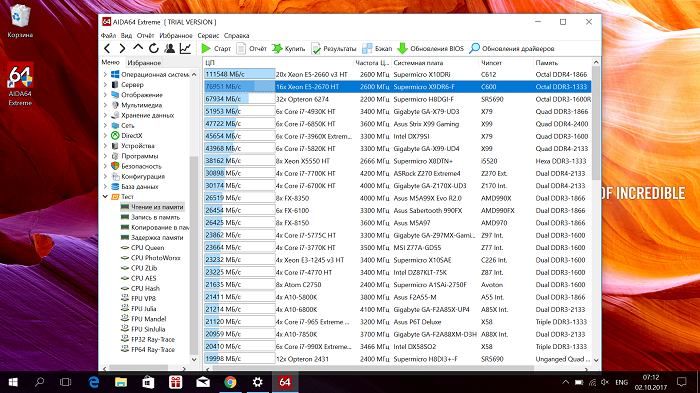Expand the Хранение данных tree node
Viewport: 700px width, 393px height.
[x=105, y=115]
